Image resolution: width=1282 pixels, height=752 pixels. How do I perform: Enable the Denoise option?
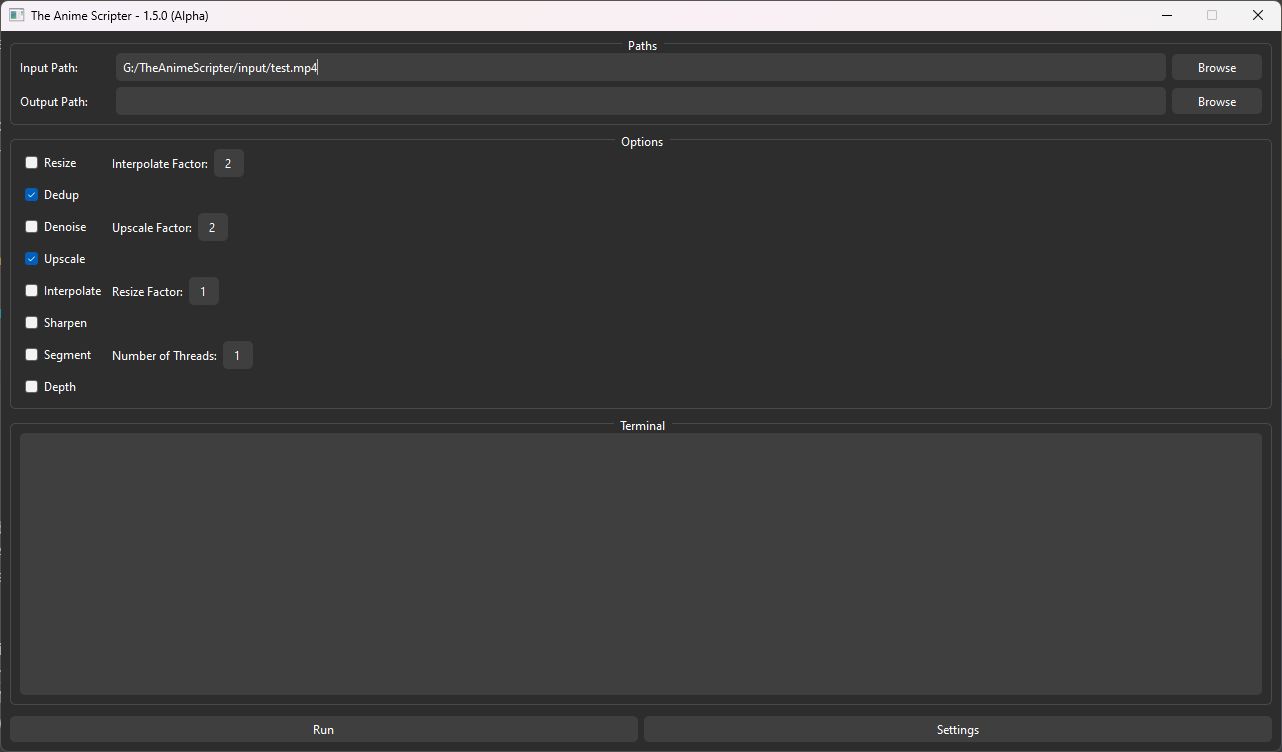(31, 226)
